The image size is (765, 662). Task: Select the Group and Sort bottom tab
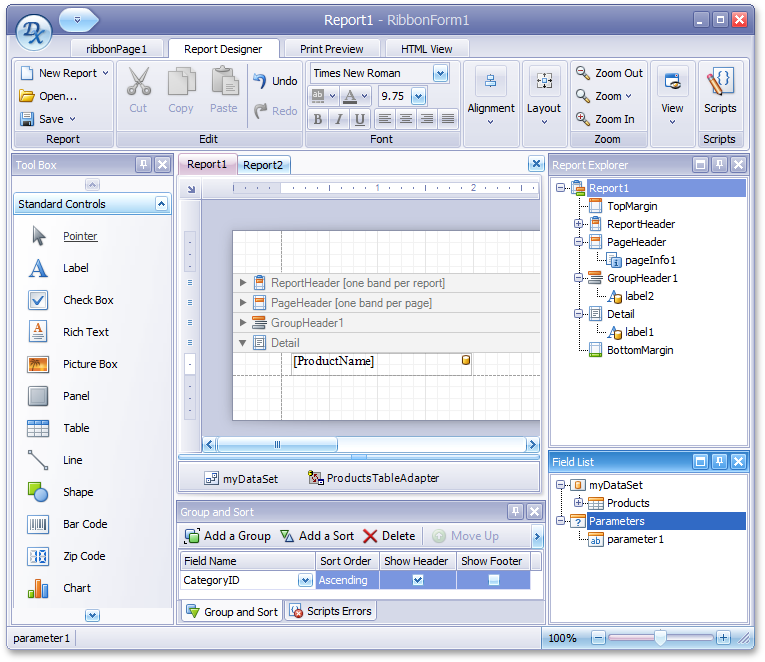[x=232, y=611]
